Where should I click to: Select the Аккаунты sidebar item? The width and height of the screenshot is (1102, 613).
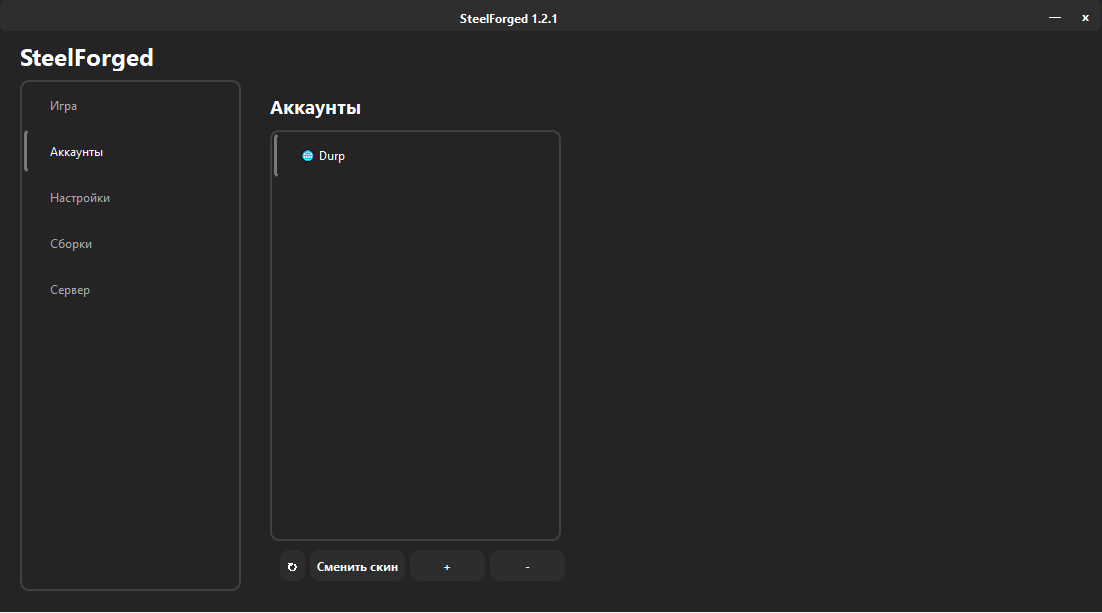coord(131,152)
